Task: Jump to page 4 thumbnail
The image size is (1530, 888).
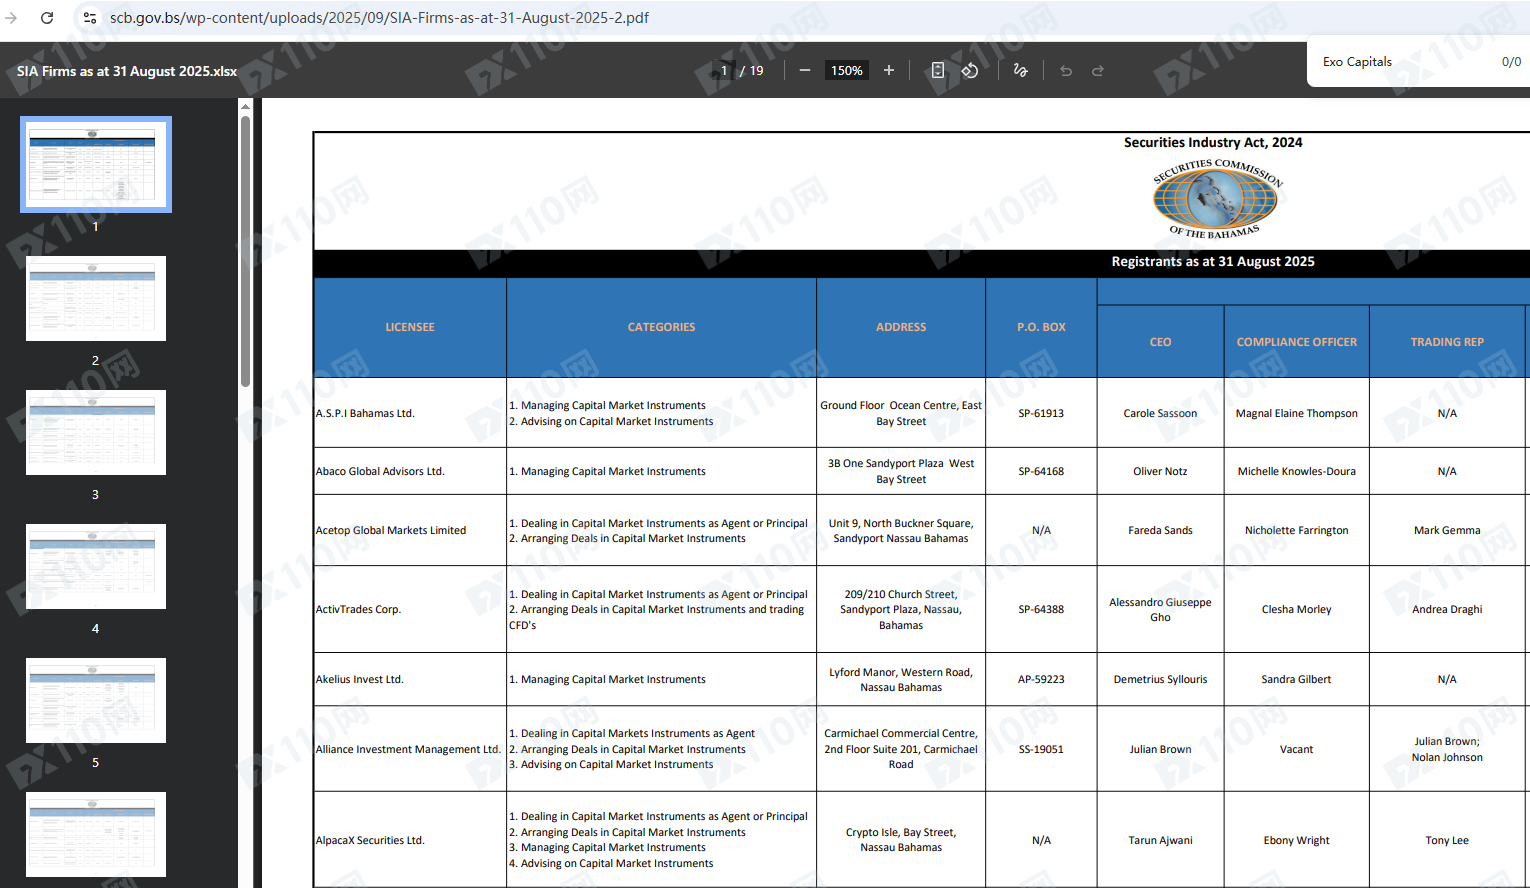Action: click(x=96, y=566)
